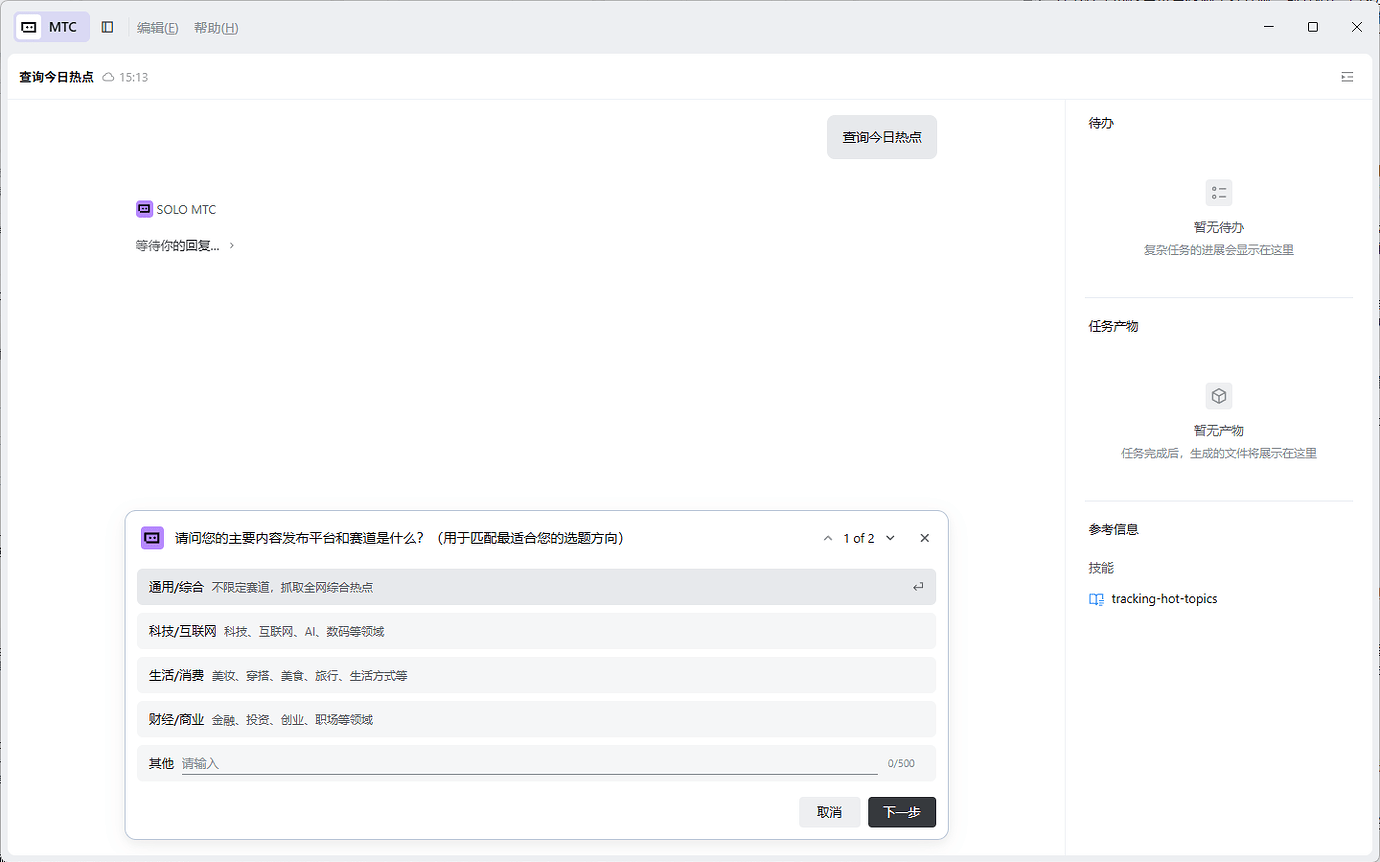Click the MTC logo button
This screenshot has height=862, width=1380.
[52, 27]
